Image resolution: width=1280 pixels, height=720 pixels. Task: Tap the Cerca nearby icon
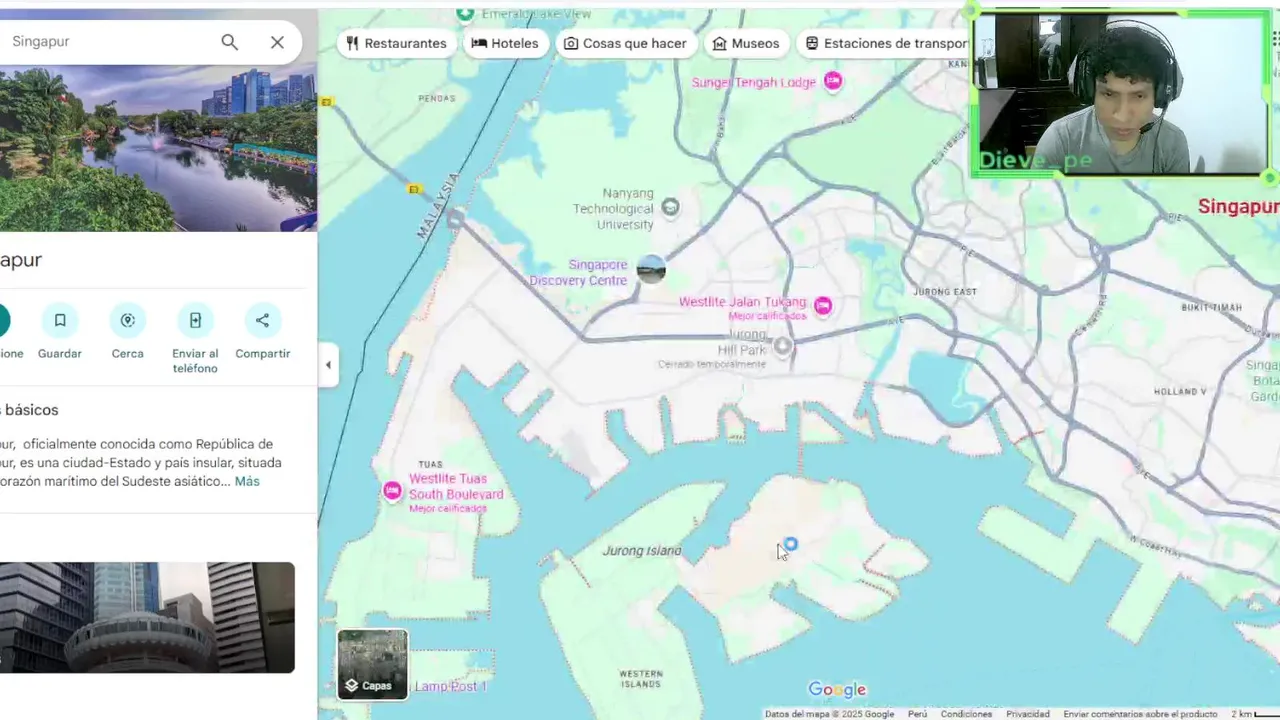tap(127, 320)
